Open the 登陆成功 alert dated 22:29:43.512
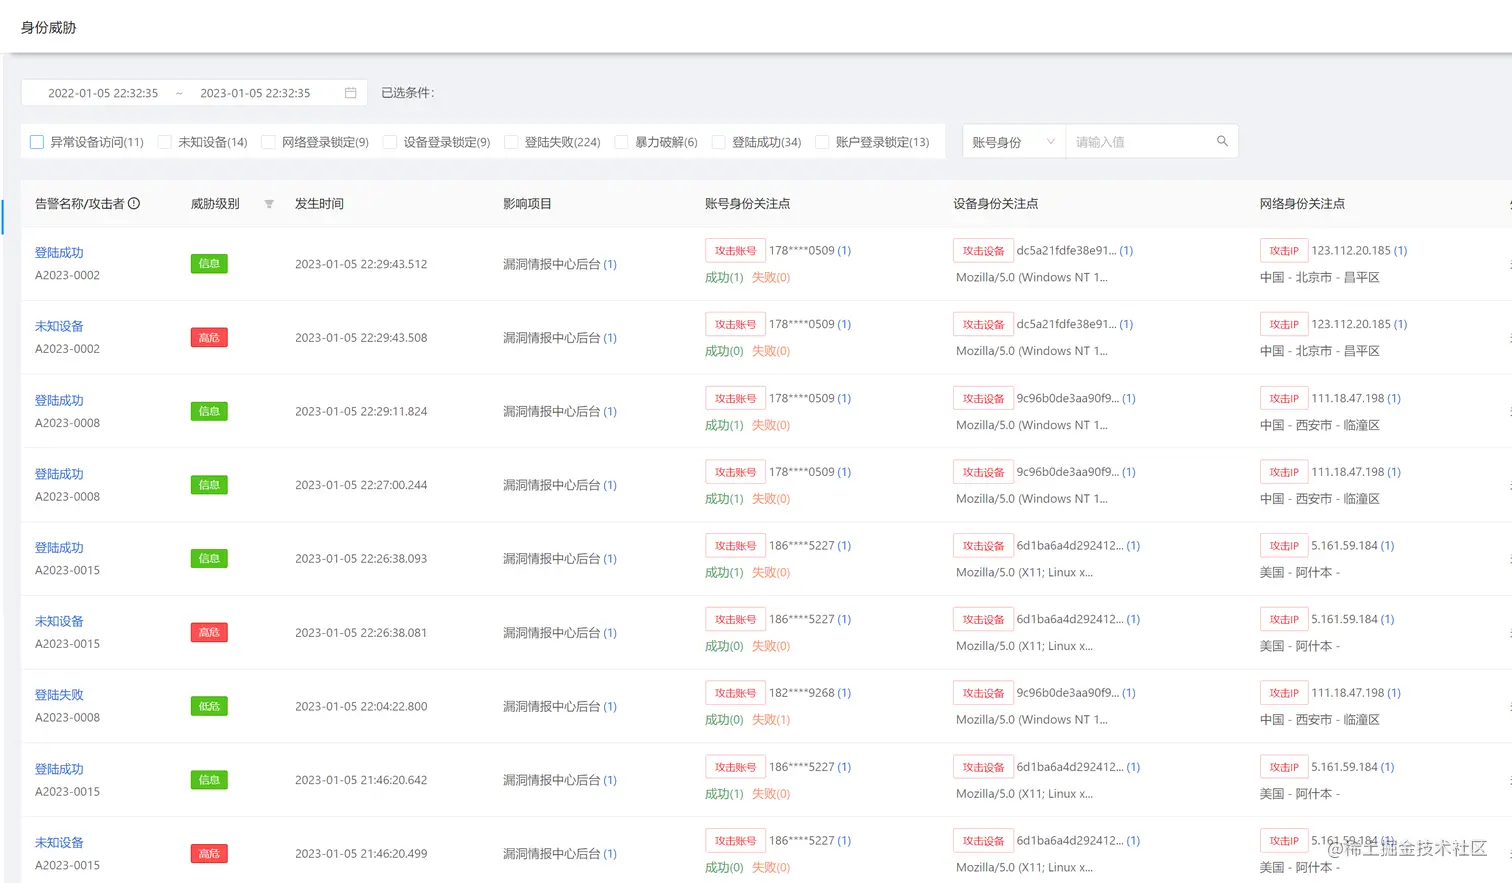Viewport: 1512px width, 883px height. coord(59,253)
